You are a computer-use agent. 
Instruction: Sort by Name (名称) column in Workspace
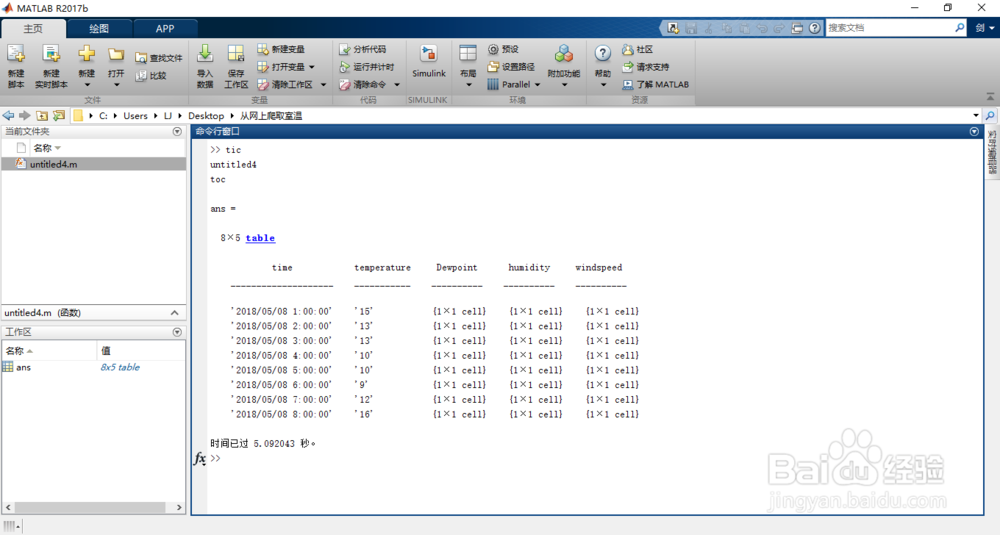(x=49, y=351)
